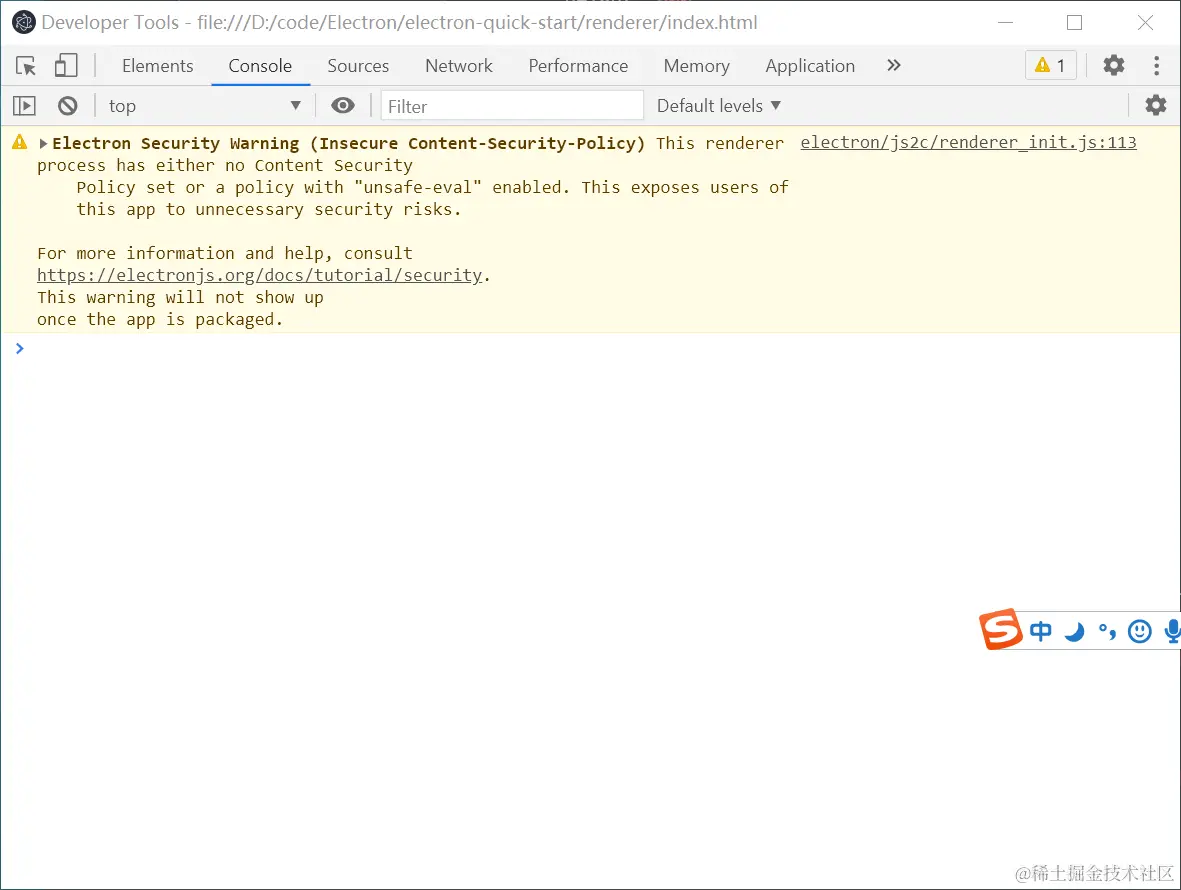Open the Default levels dropdown

point(719,106)
